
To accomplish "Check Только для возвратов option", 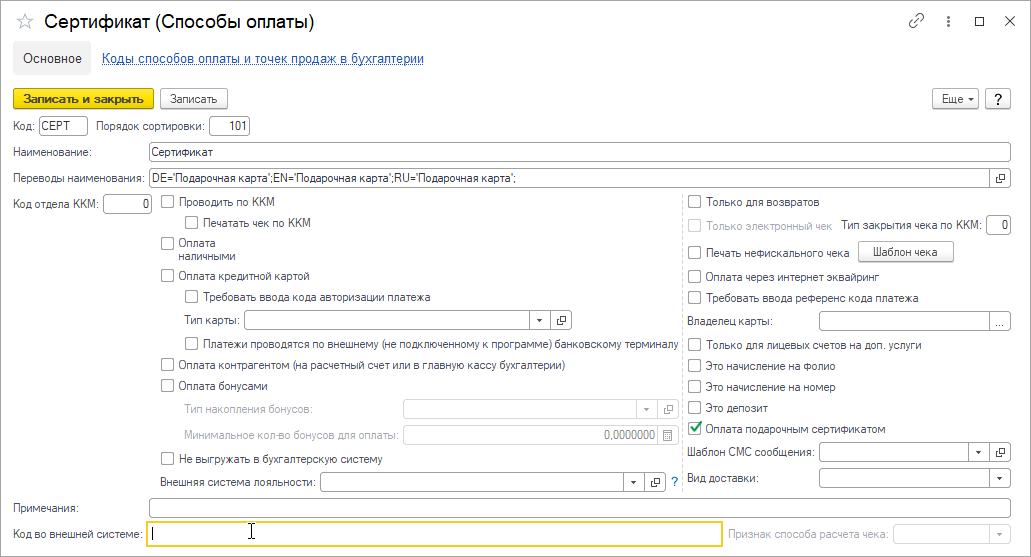I will point(694,202).
